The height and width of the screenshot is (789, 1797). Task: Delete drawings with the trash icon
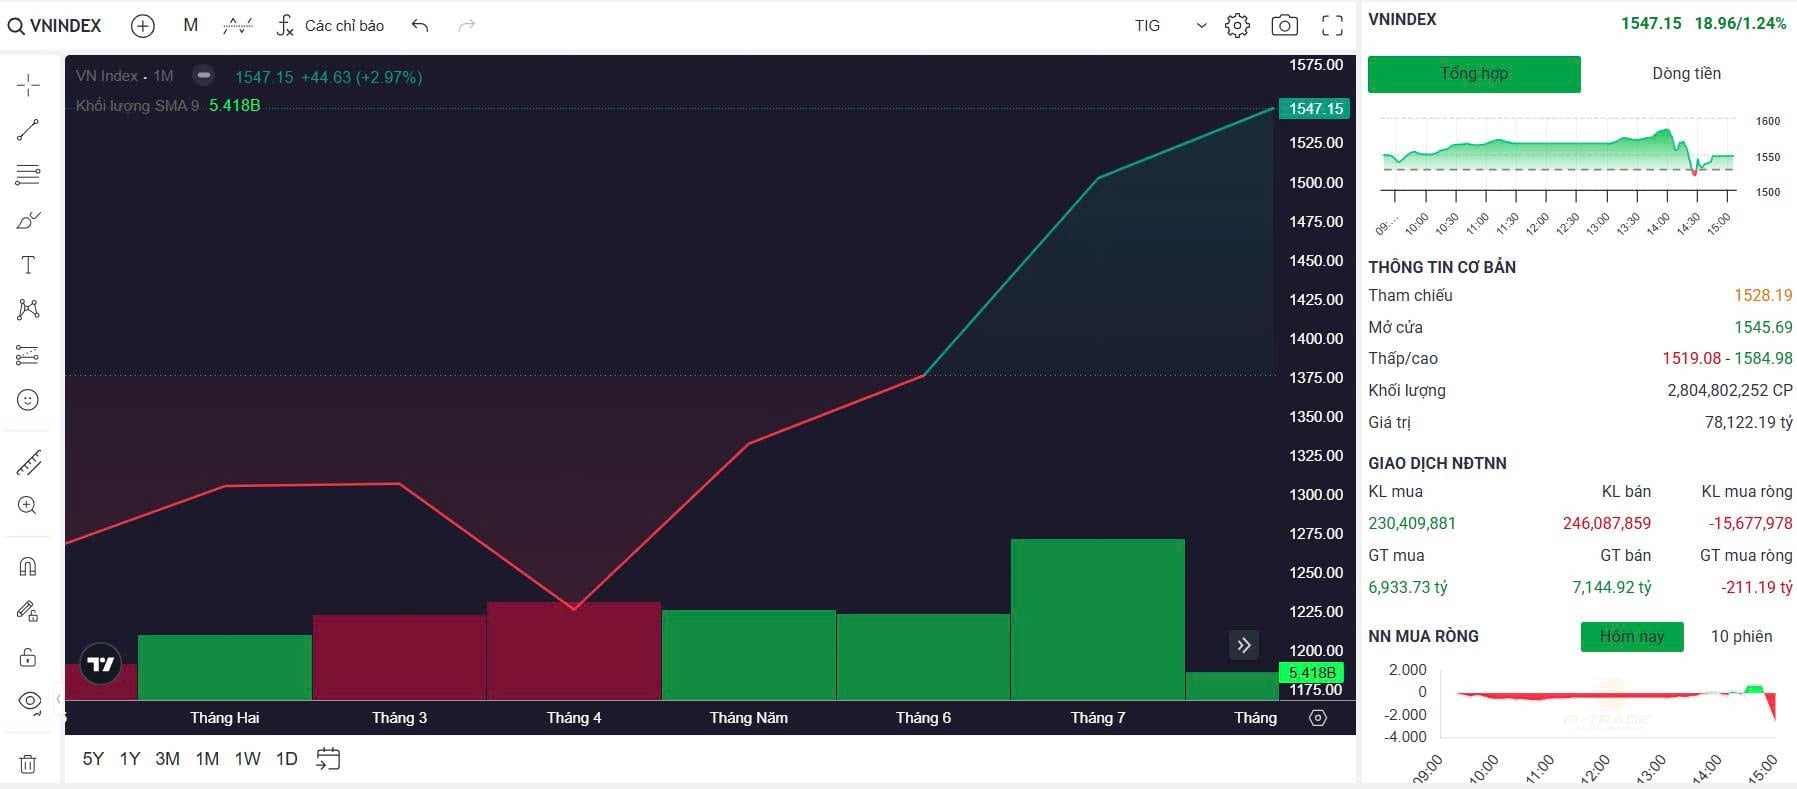point(28,764)
